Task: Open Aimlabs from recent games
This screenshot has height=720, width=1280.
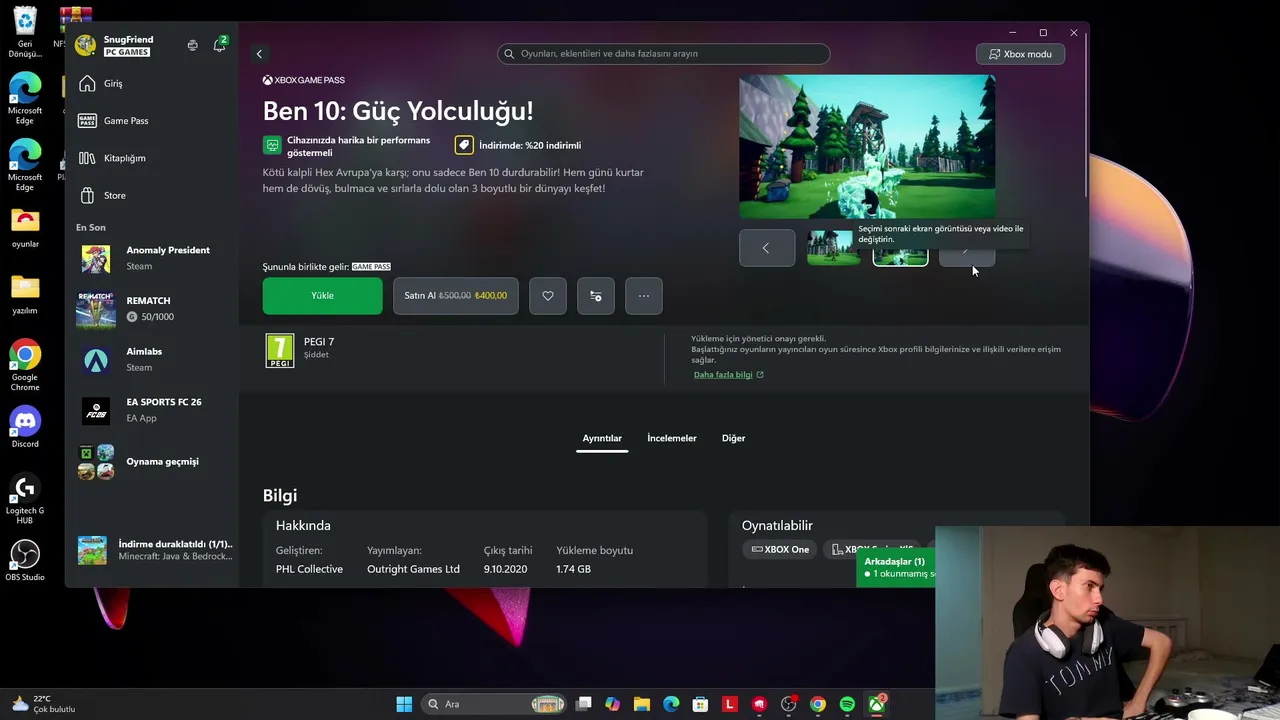Action: coord(152,359)
